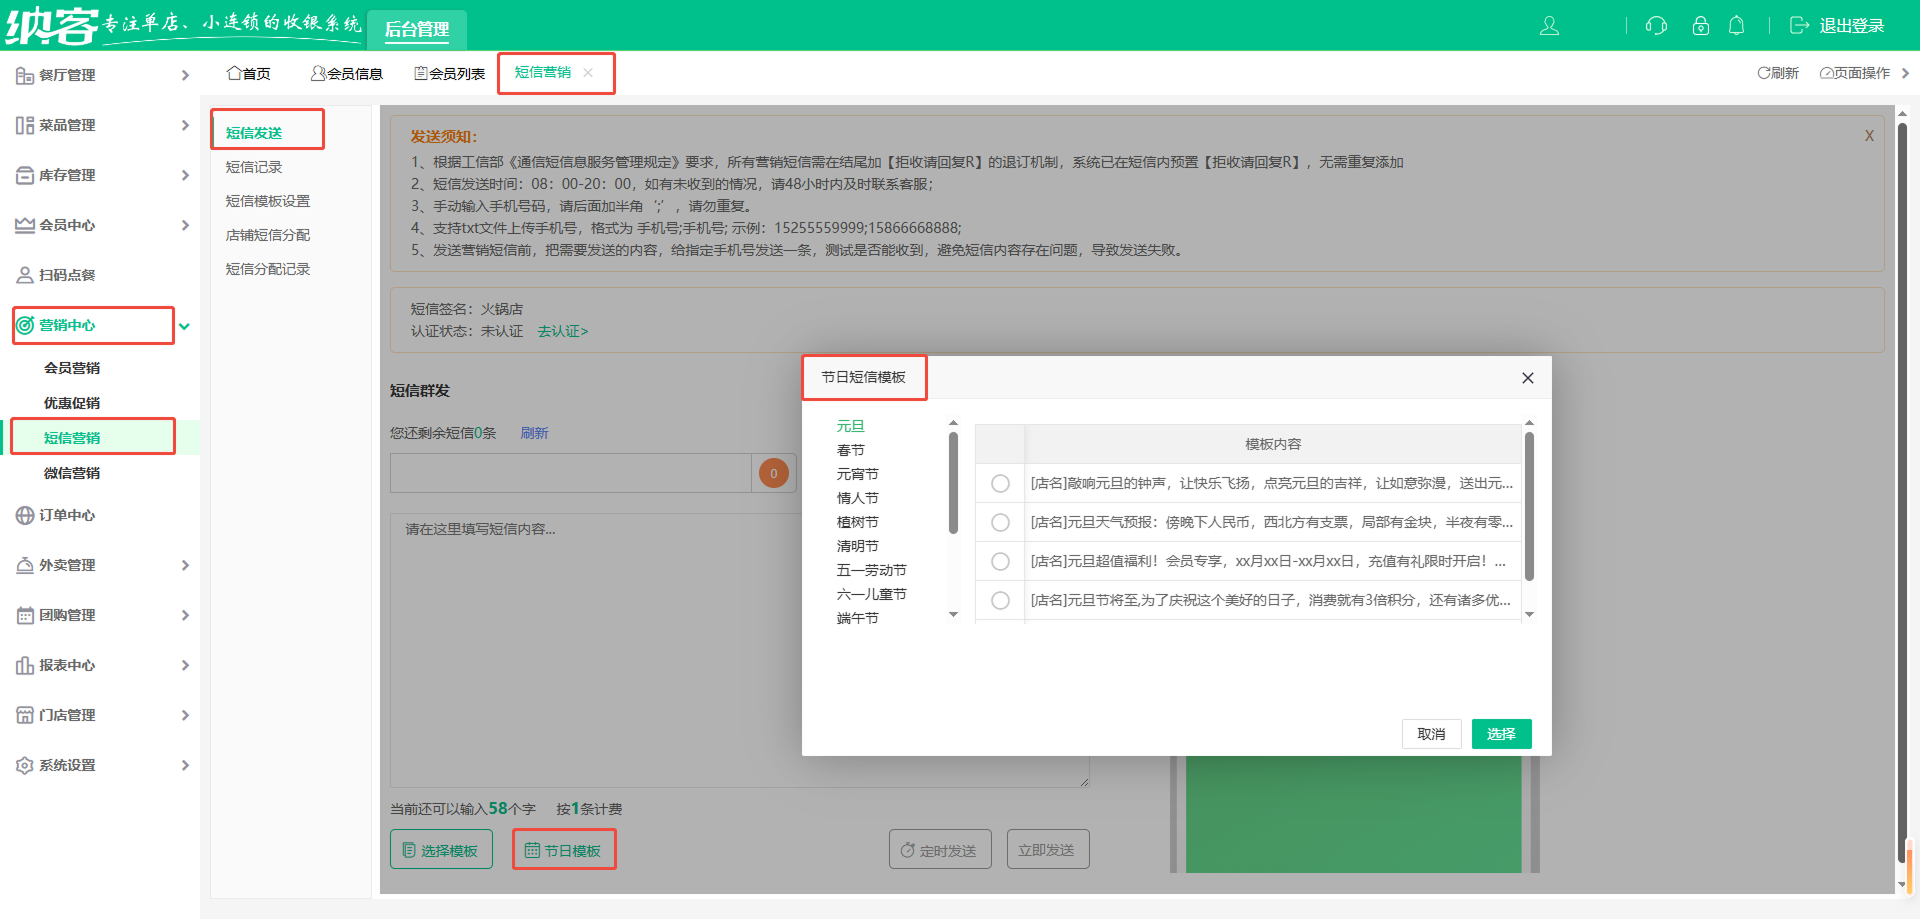1920x919 pixels.
Task: Select the 元旦超值福利 template radio button
Action: pyautogui.click(x=1000, y=561)
